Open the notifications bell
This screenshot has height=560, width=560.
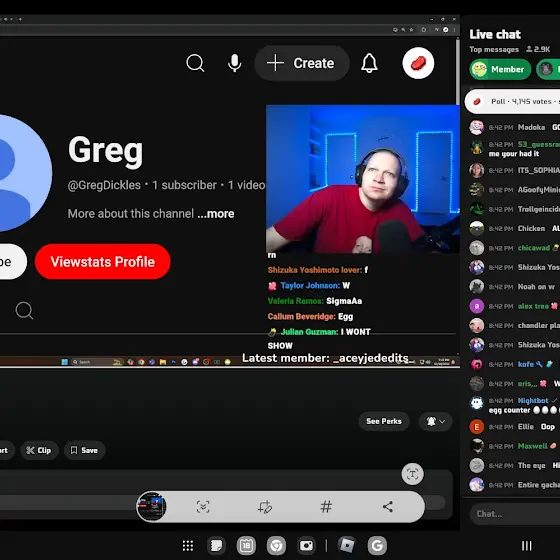click(x=369, y=63)
